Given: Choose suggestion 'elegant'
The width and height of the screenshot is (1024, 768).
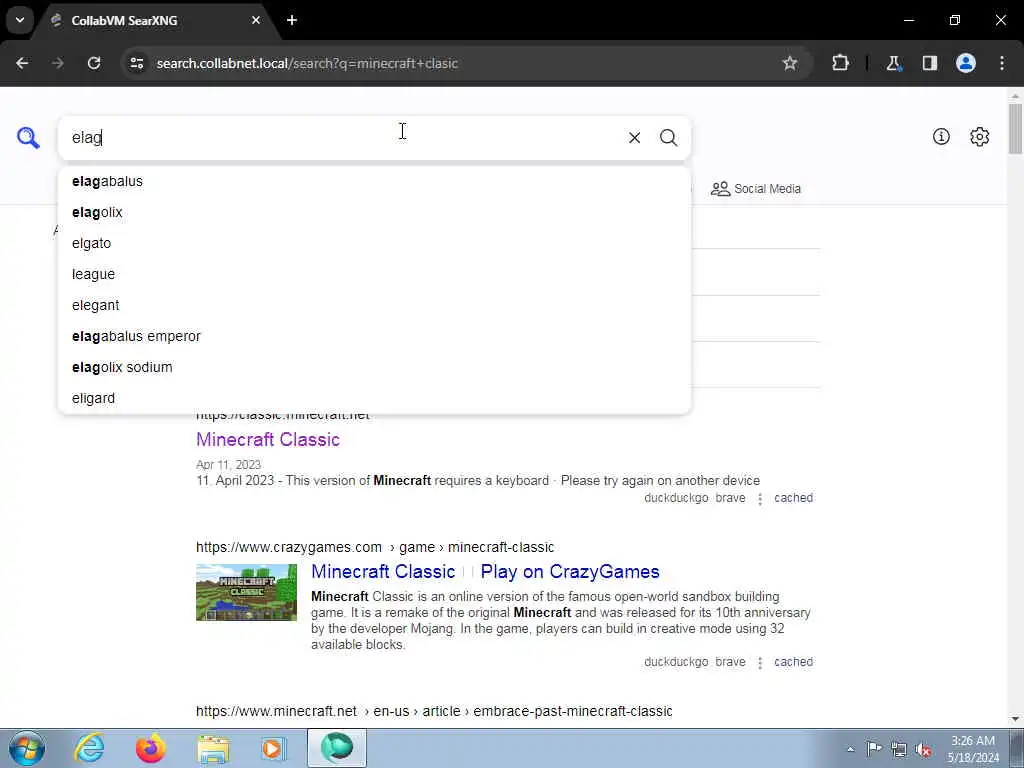Looking at the screenshot, I should click(x=374, y=305).
